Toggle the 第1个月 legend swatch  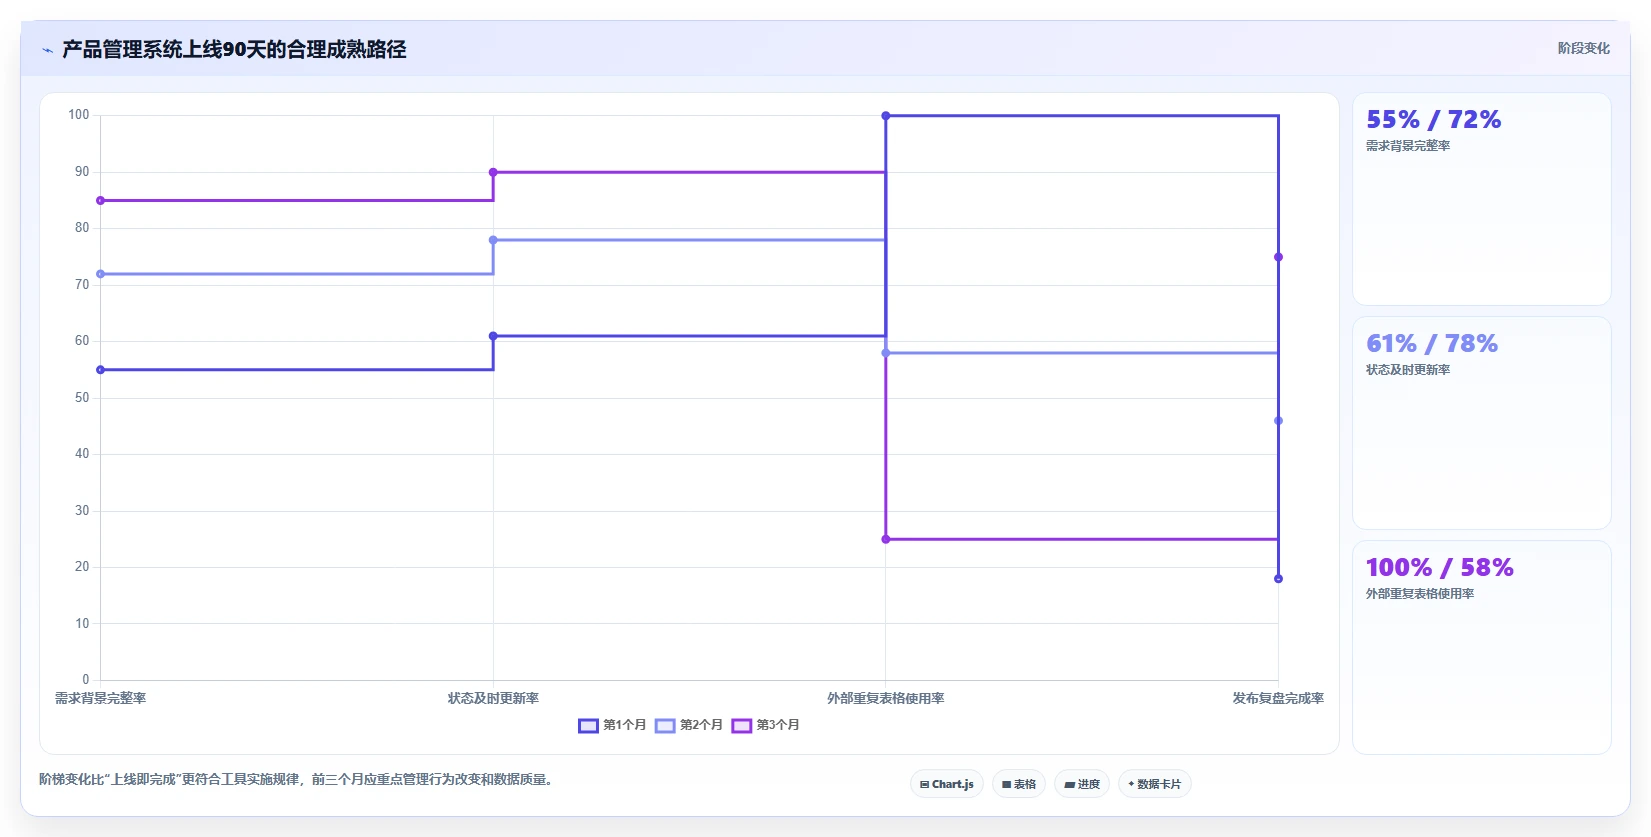coord(588,725)
